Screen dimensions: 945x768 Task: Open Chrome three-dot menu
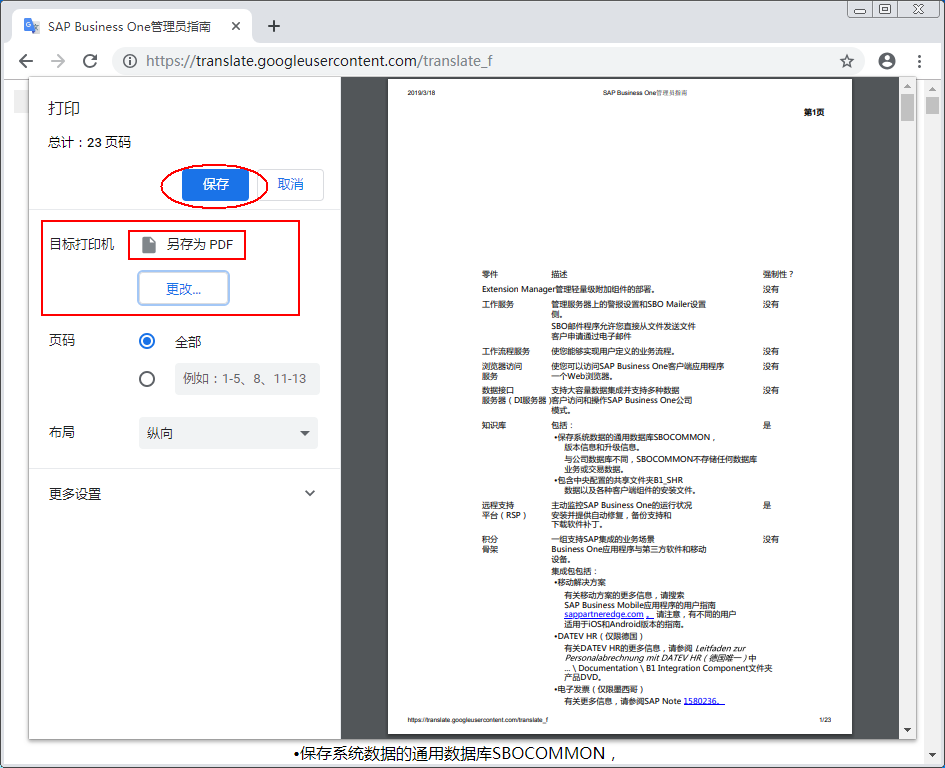[x=919, y=61]
